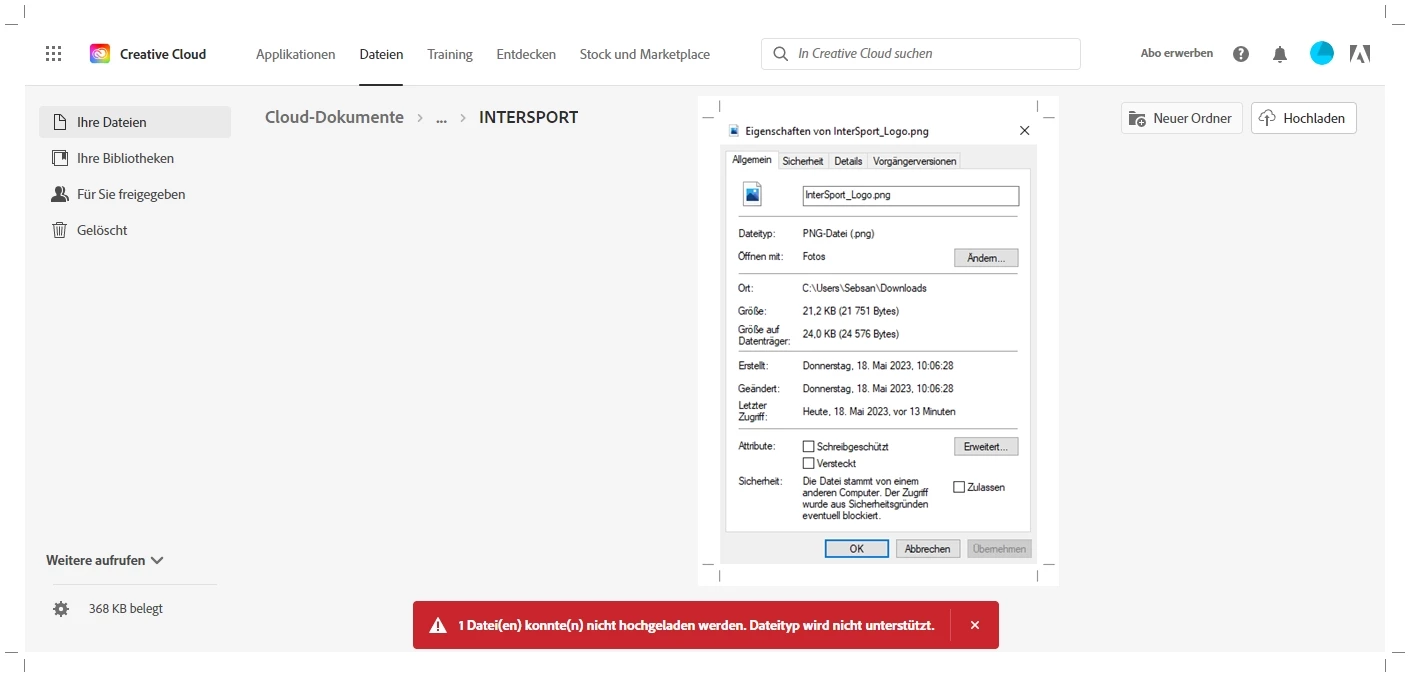Image resolution: width=1410 pixels, height=677 pixels.
Task: Click the INTERSPORT breadcrumb
Action: (529, 118)
